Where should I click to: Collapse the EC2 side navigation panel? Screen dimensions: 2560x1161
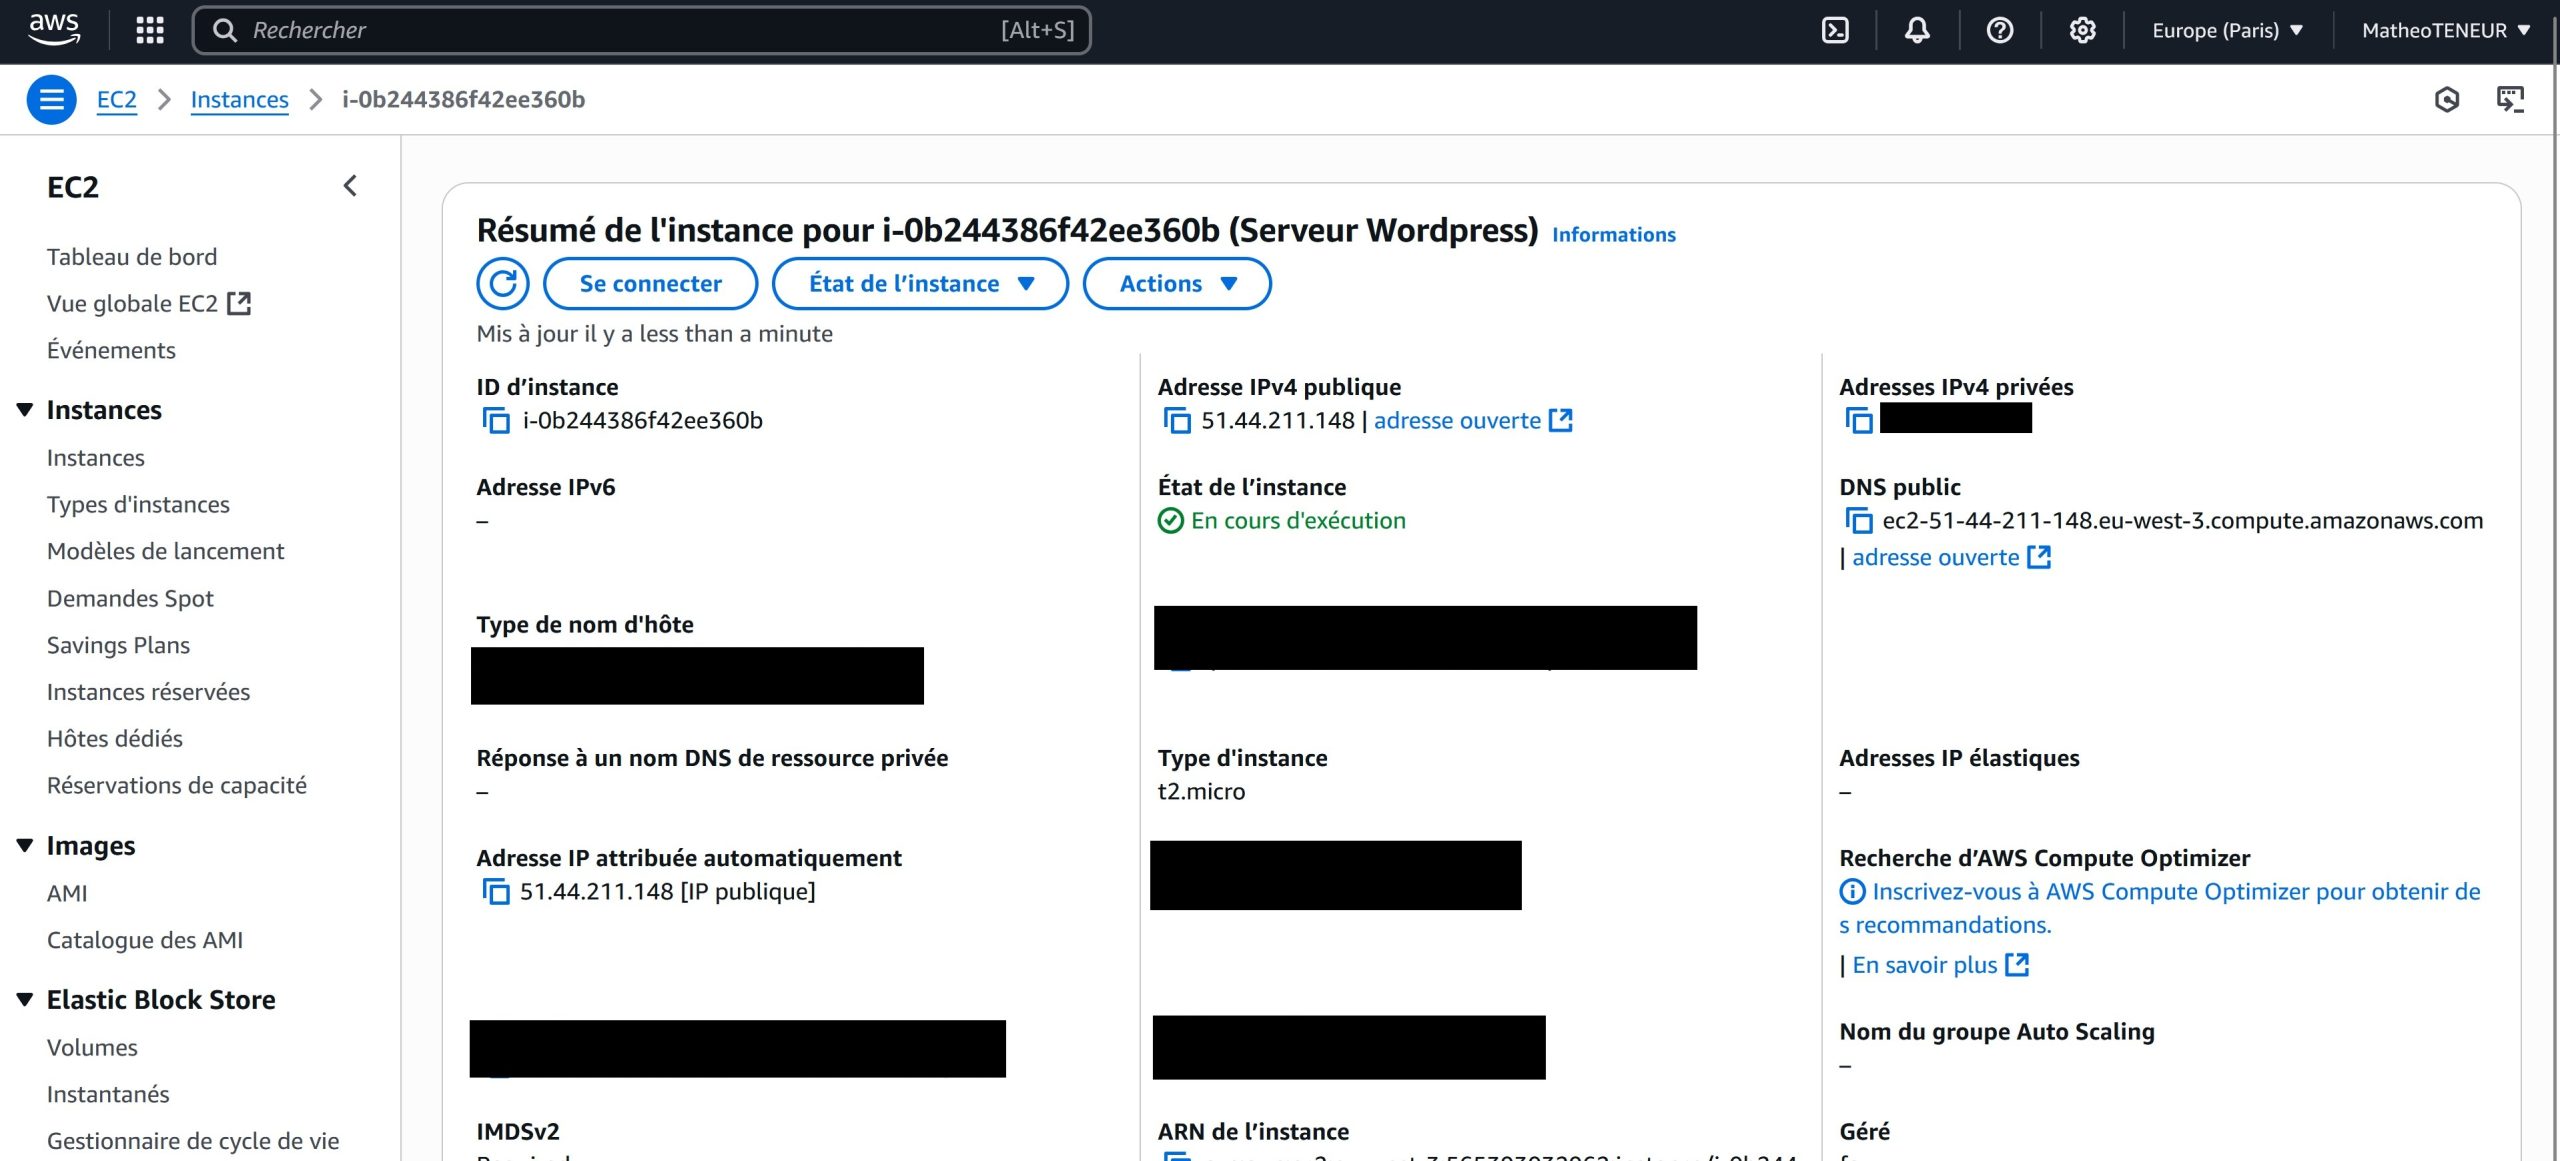pos(350,186)
